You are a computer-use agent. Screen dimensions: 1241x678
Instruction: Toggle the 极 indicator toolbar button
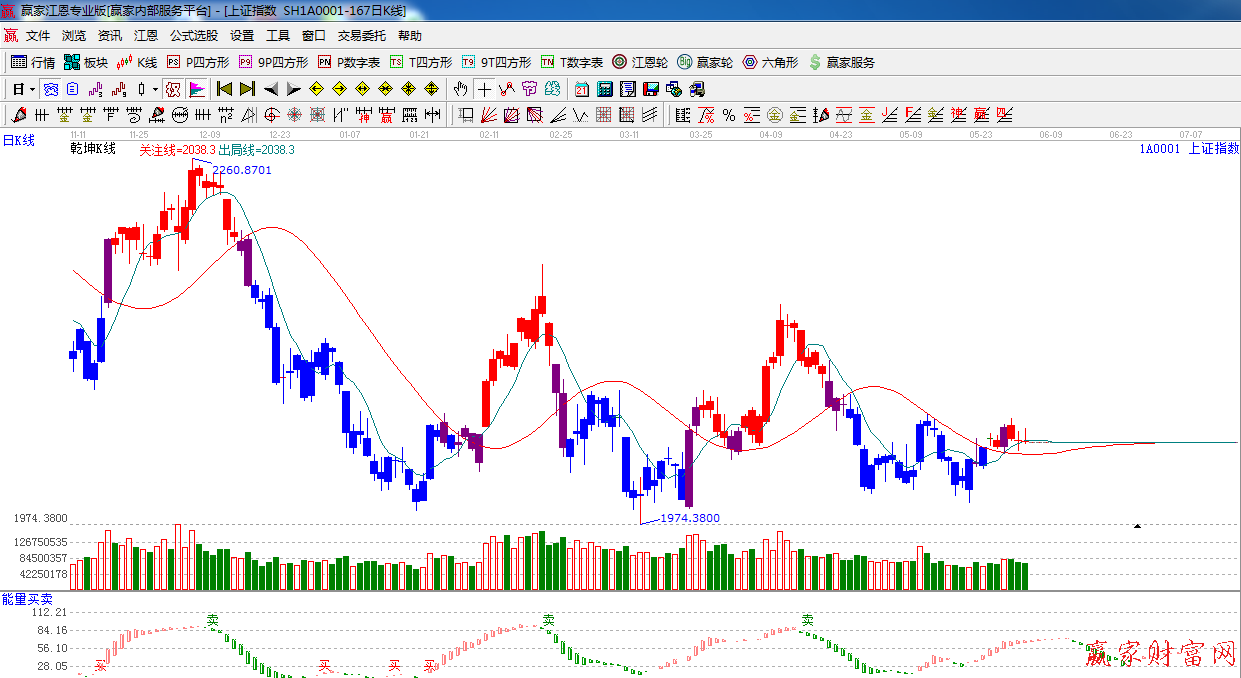[173, 89]
